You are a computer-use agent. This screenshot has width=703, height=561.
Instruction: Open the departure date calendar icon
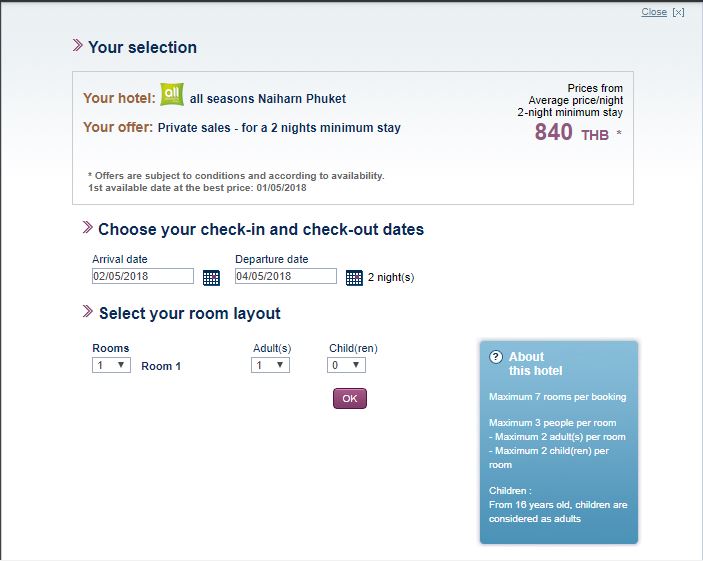[x=354, y=278]
